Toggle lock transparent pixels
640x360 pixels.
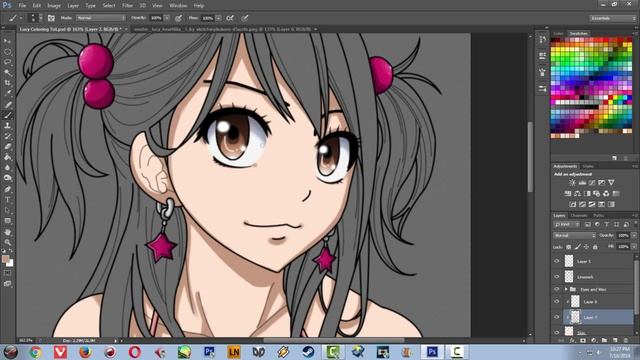click(568, 247)
